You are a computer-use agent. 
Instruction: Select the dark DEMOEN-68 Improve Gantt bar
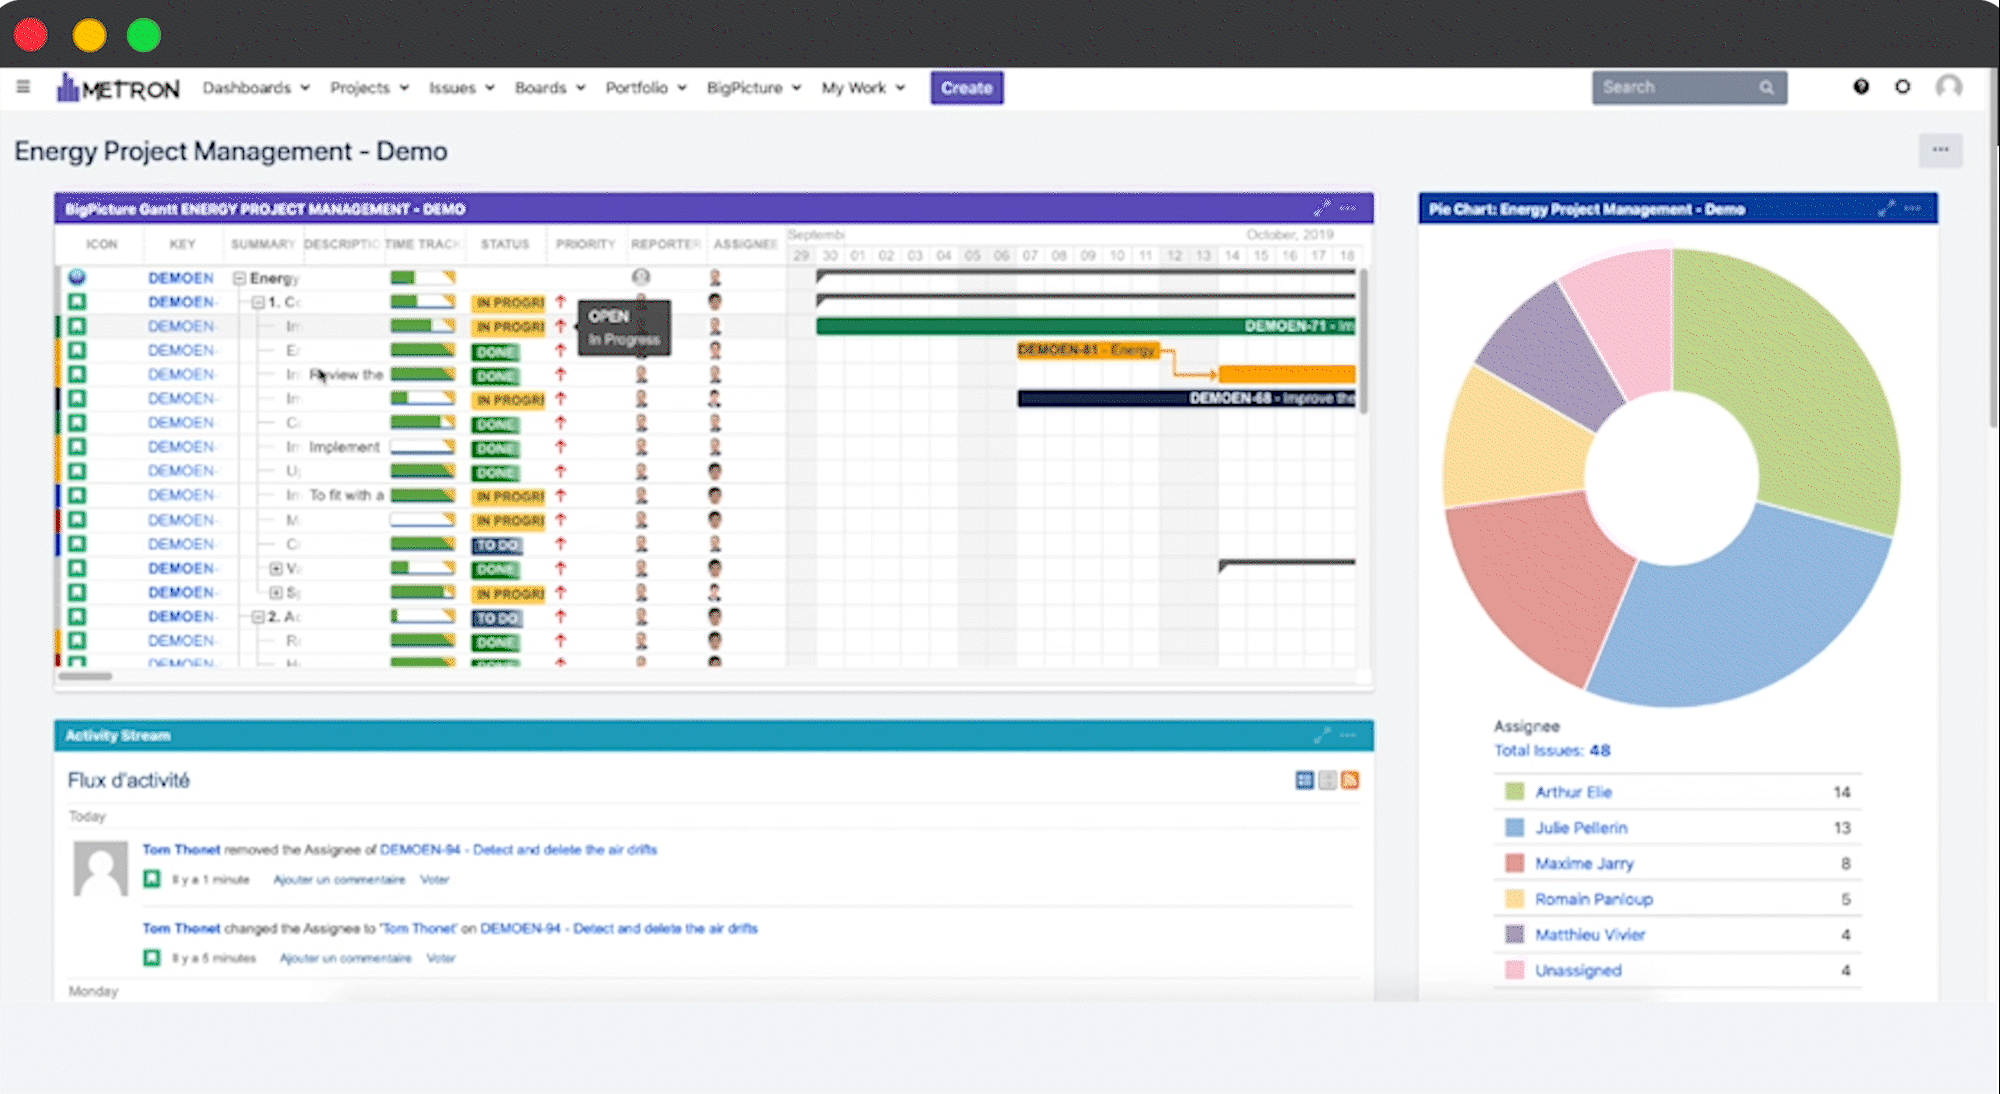coord(1187,398)
